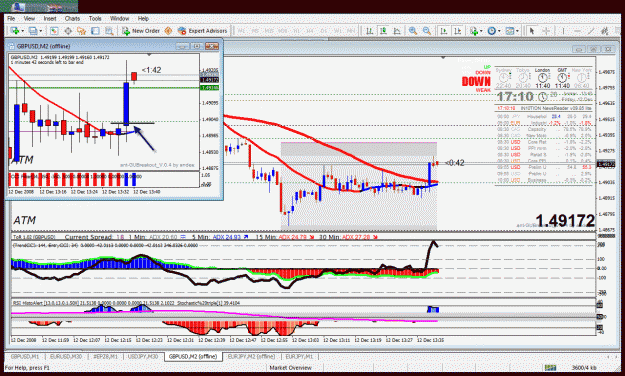The width and height of the screenshot is (625, 376).
Task: Click the 3600/4 kb traffic indicator
Action: tap(584, 368)
